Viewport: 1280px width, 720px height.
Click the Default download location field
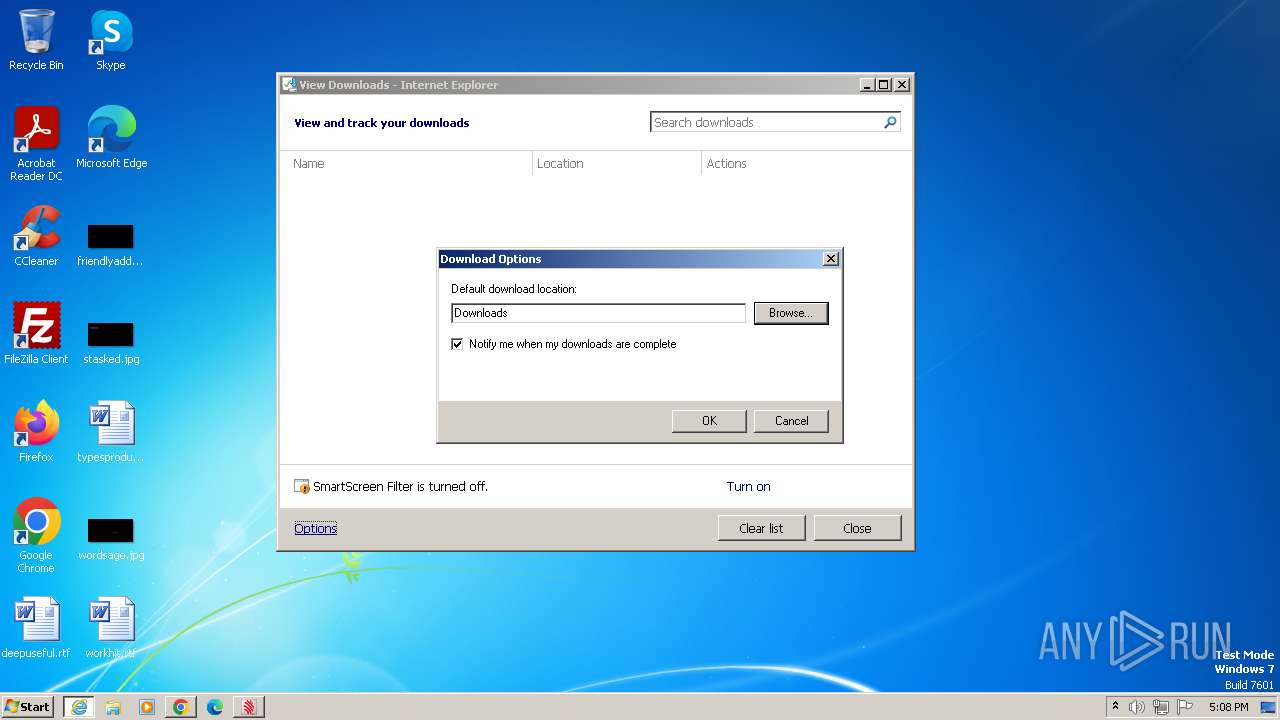598,313
